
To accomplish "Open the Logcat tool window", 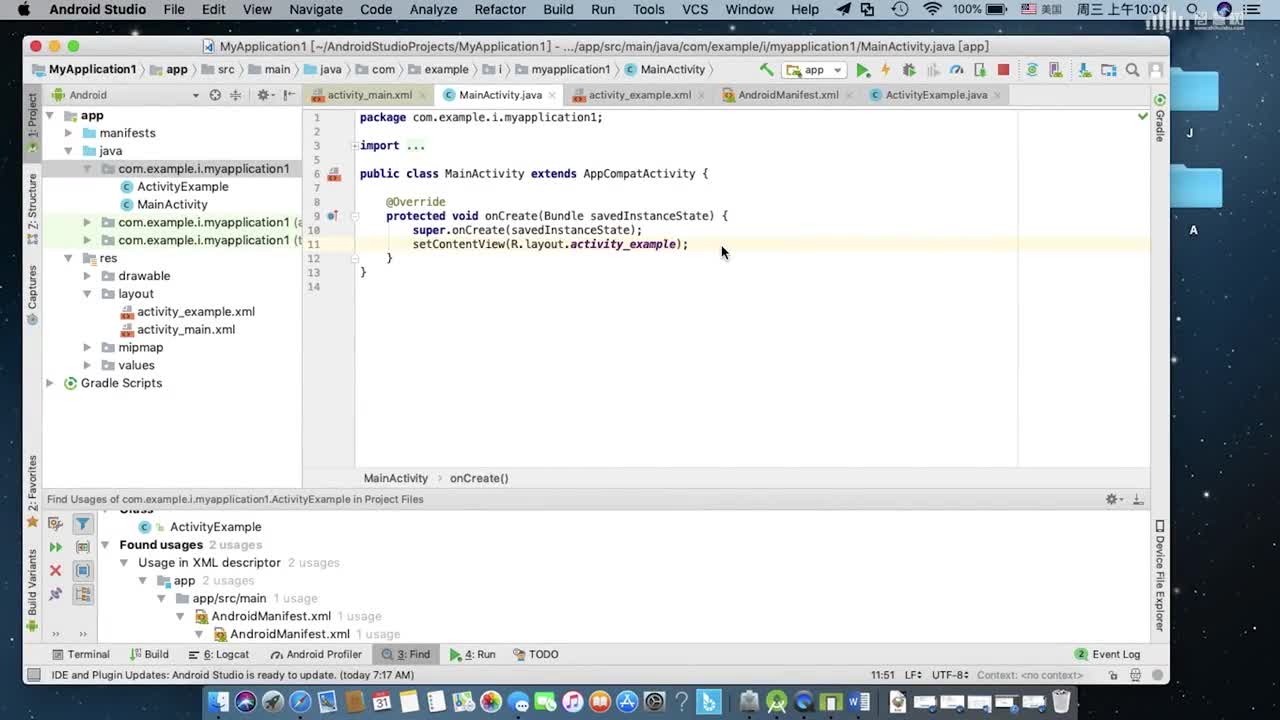I will point(218,654).
